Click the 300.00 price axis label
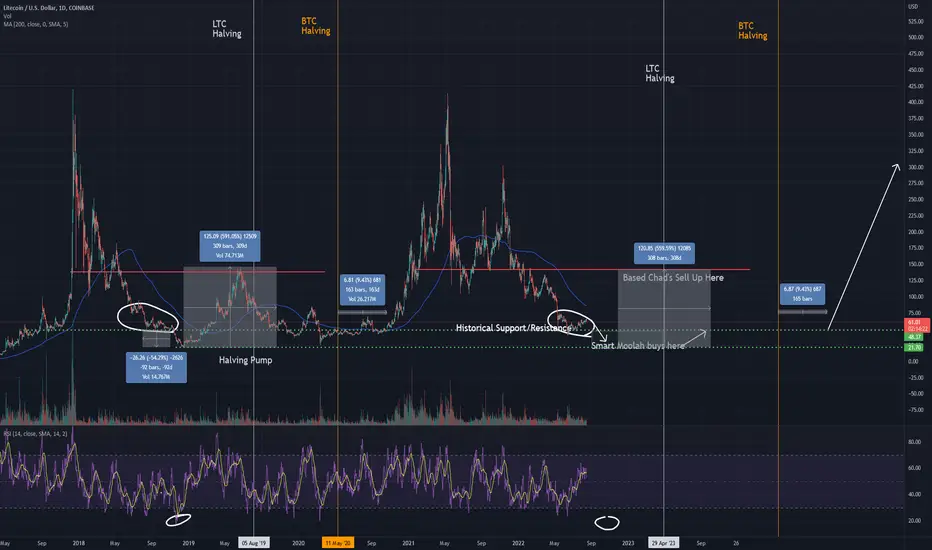 (x=916, y=167)
